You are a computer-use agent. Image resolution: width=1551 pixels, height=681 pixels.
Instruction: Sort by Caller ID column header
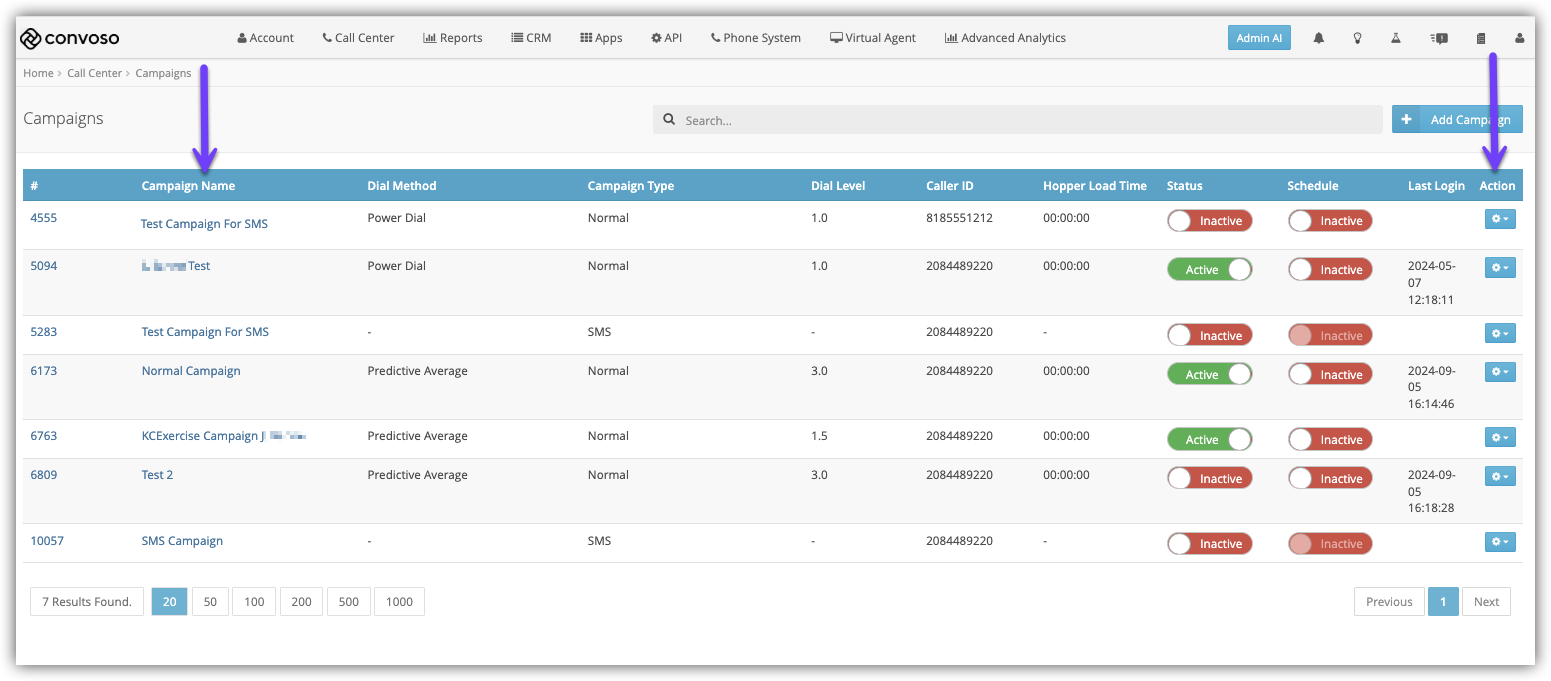[950, 185]
